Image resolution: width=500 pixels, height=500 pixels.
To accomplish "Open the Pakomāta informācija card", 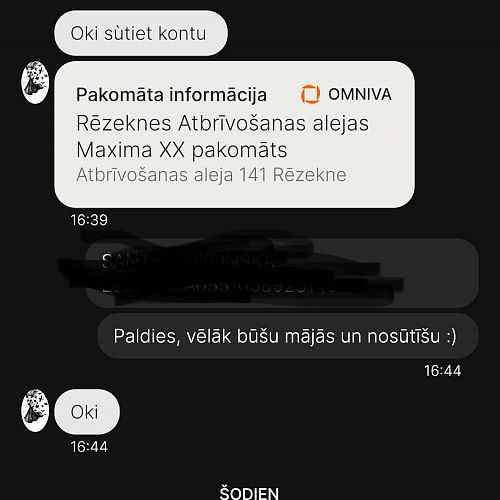I will click(x=234, y=134).
